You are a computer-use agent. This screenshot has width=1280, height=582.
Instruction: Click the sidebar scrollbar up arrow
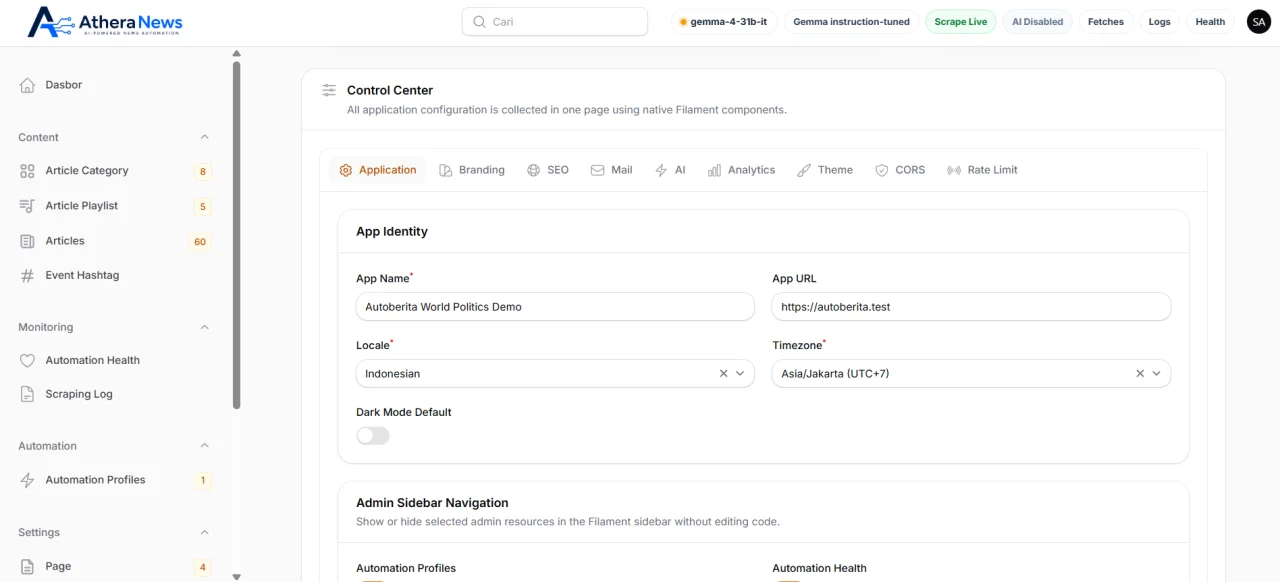(x=237, y=53)
